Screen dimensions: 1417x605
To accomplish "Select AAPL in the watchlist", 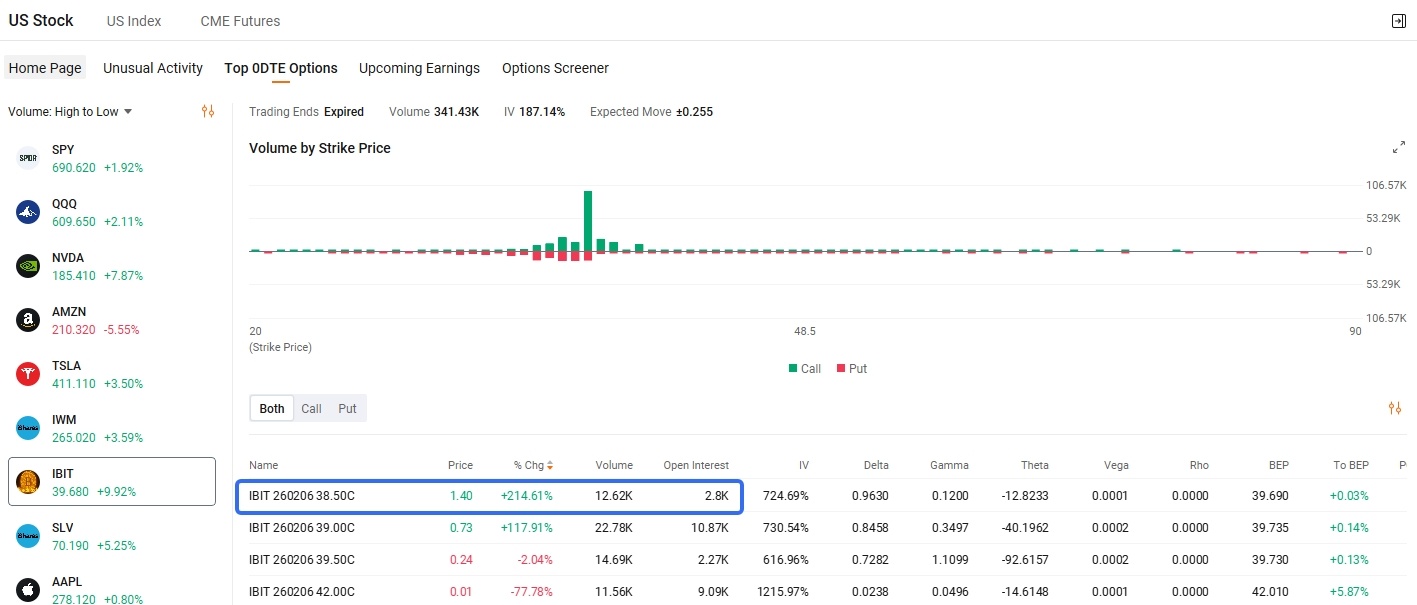I will tap(112, 590).
